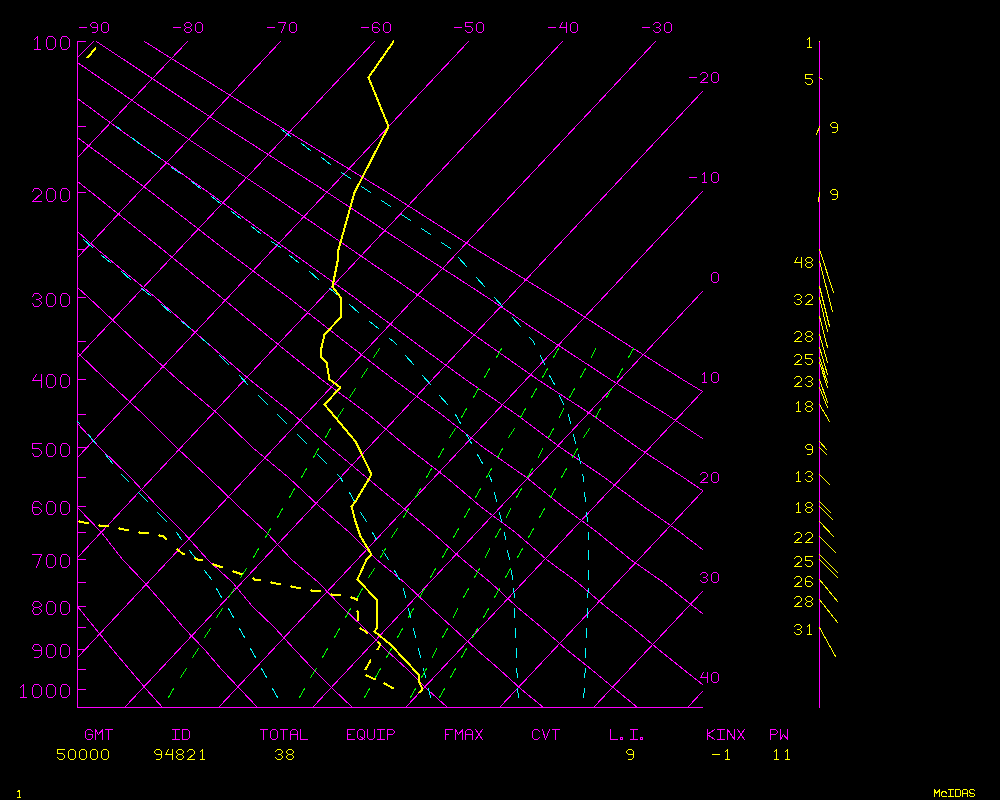
Task: Select the FMAX header label
Action: pos(463,735)
